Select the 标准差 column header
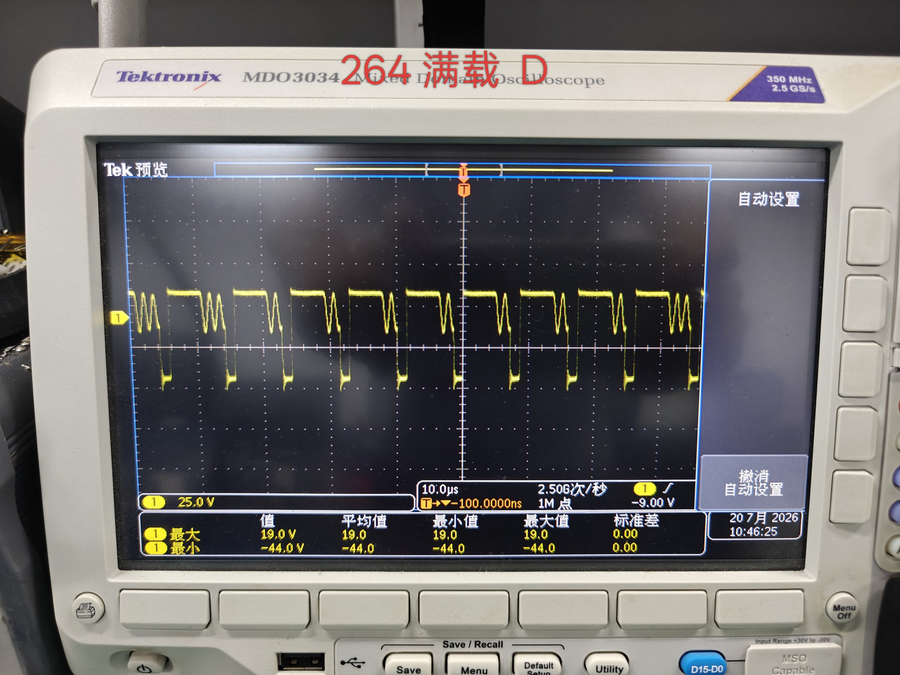The image size is (900, 675). coord(636,521)
